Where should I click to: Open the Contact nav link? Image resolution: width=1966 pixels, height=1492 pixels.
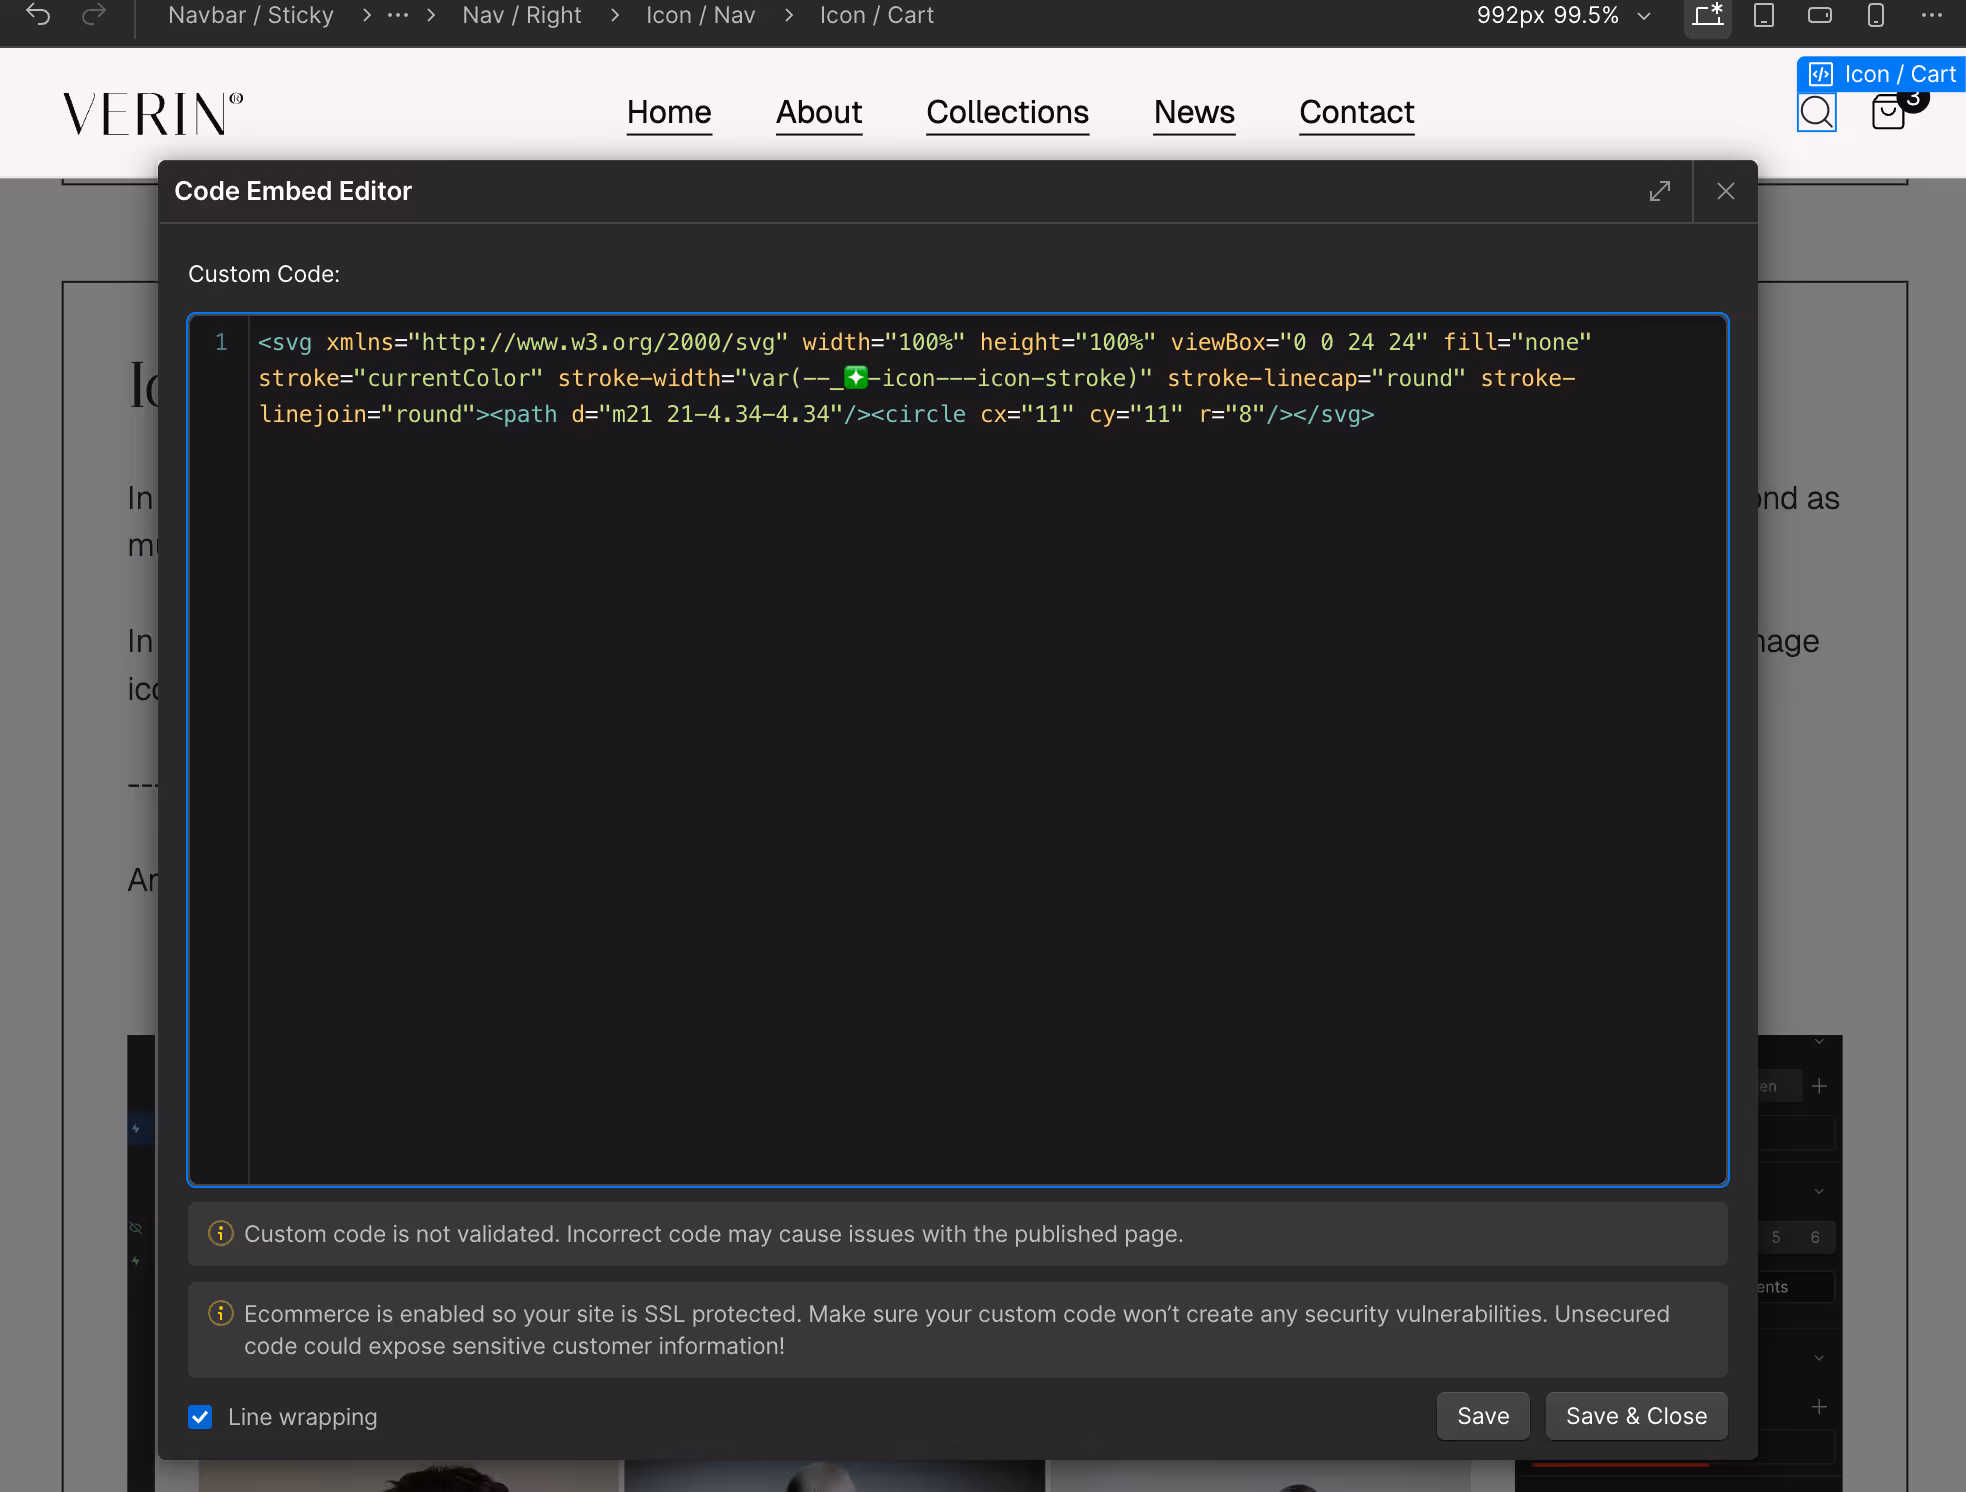coord(1357,113)
